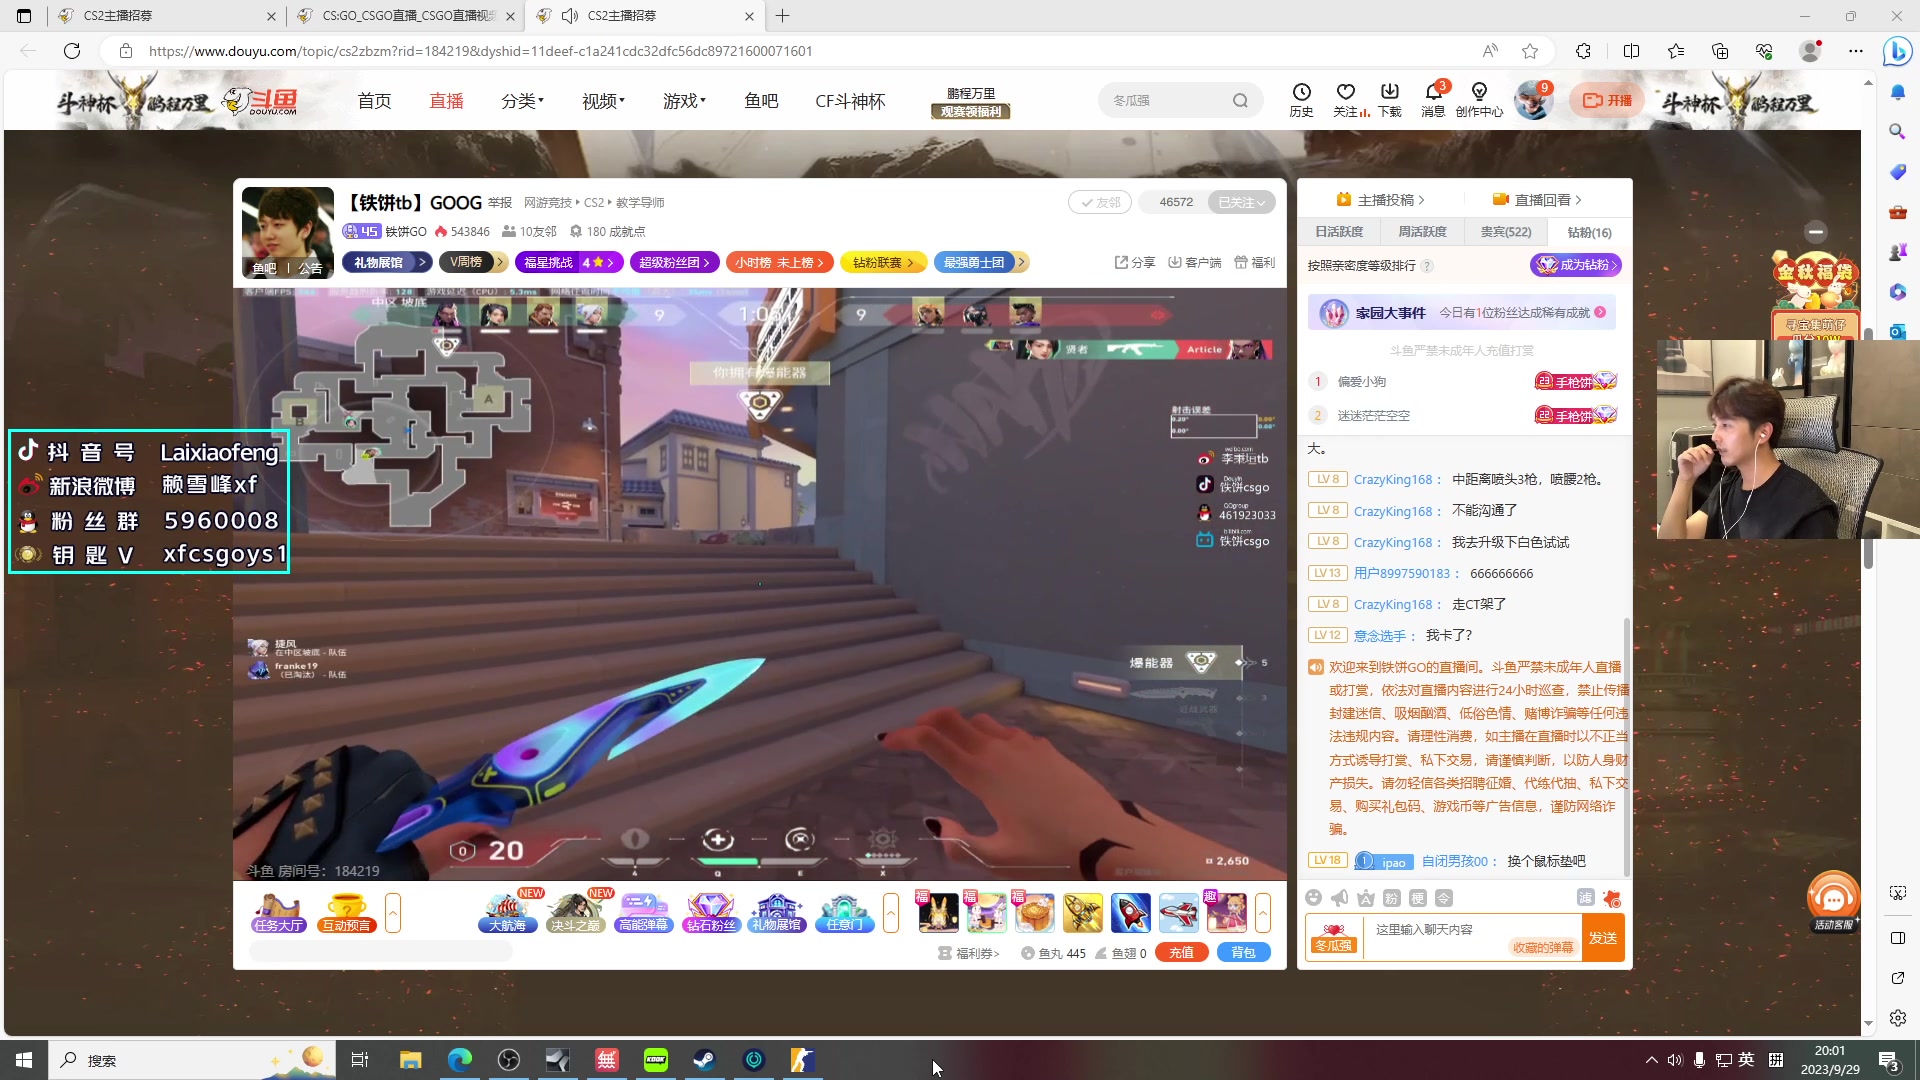Toggle the red star effects icon in chat
This screenshot has height=1080, width=1920.
pos(1611,898)
